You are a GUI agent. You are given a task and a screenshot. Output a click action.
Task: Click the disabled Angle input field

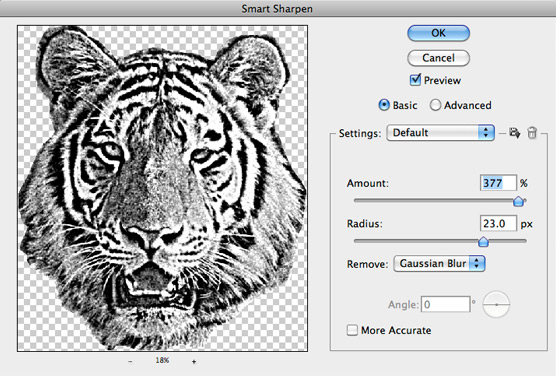[446, 304]
